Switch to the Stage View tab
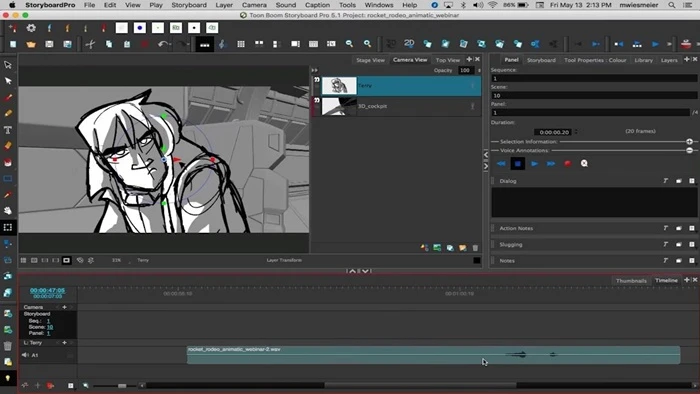 click(370, 60)
